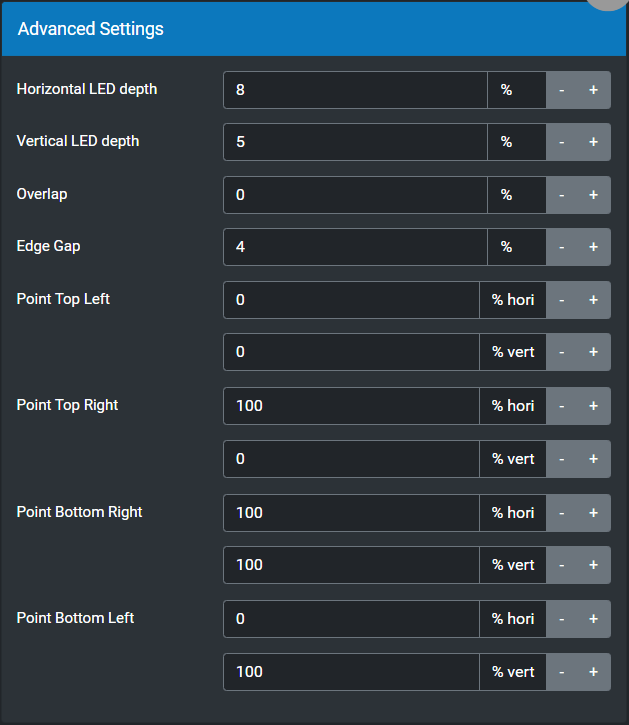
Task: Increase Horizontal LED depth with plus button
Action: pyautogui.click(x=593, y=90)
